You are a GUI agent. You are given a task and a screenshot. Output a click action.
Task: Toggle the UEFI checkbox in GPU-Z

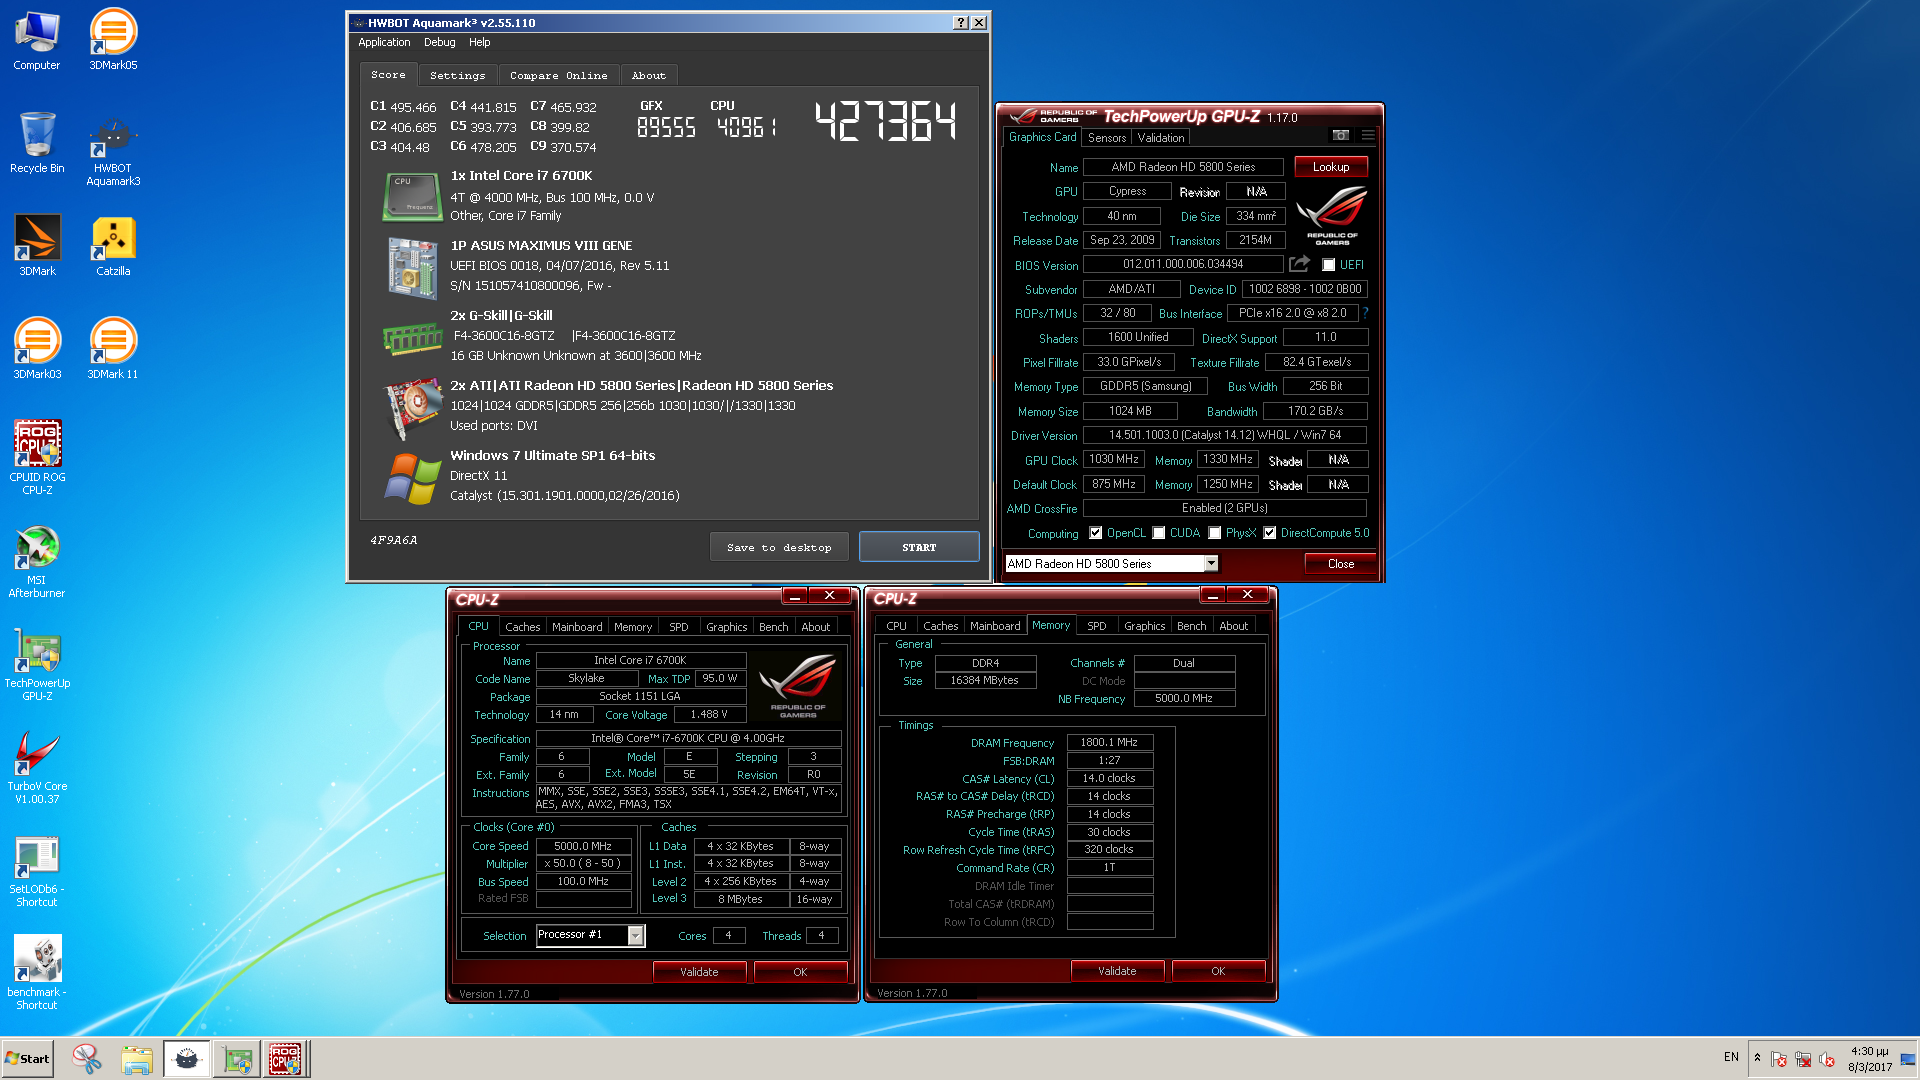(x=1328, y=265)
